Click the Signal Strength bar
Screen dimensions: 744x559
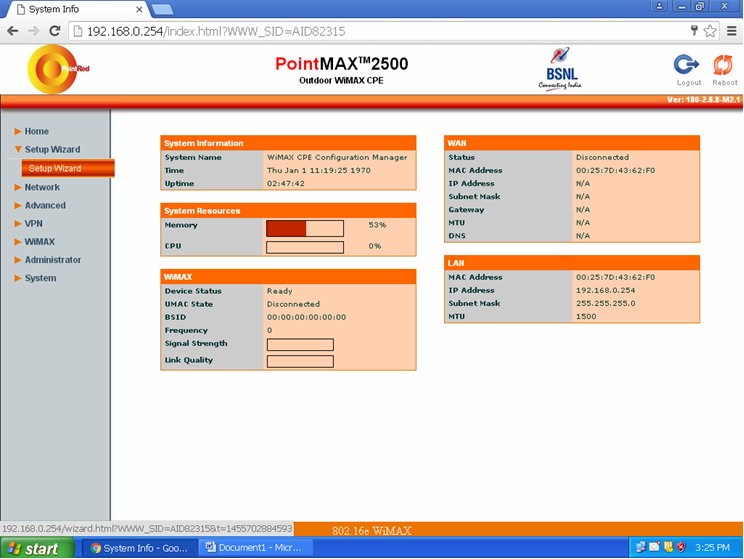point(300,345)
